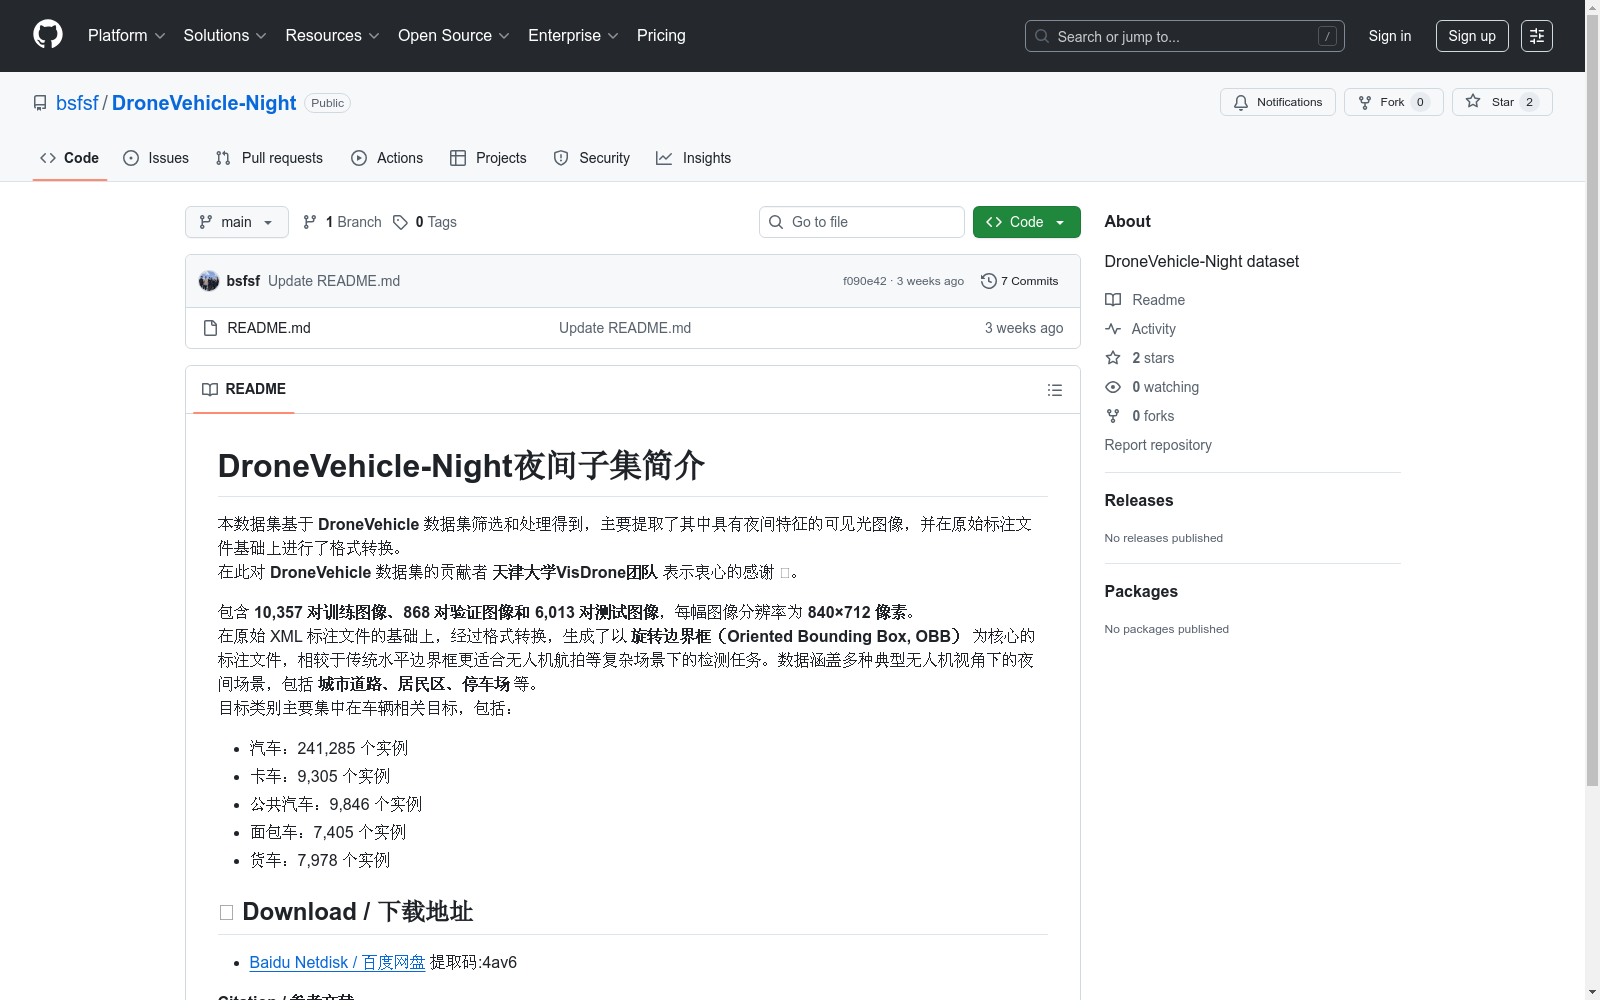Open bsfsf avatar in commit row
The width and height of the screenshot is (1600, 1000).
coord(209,281)
